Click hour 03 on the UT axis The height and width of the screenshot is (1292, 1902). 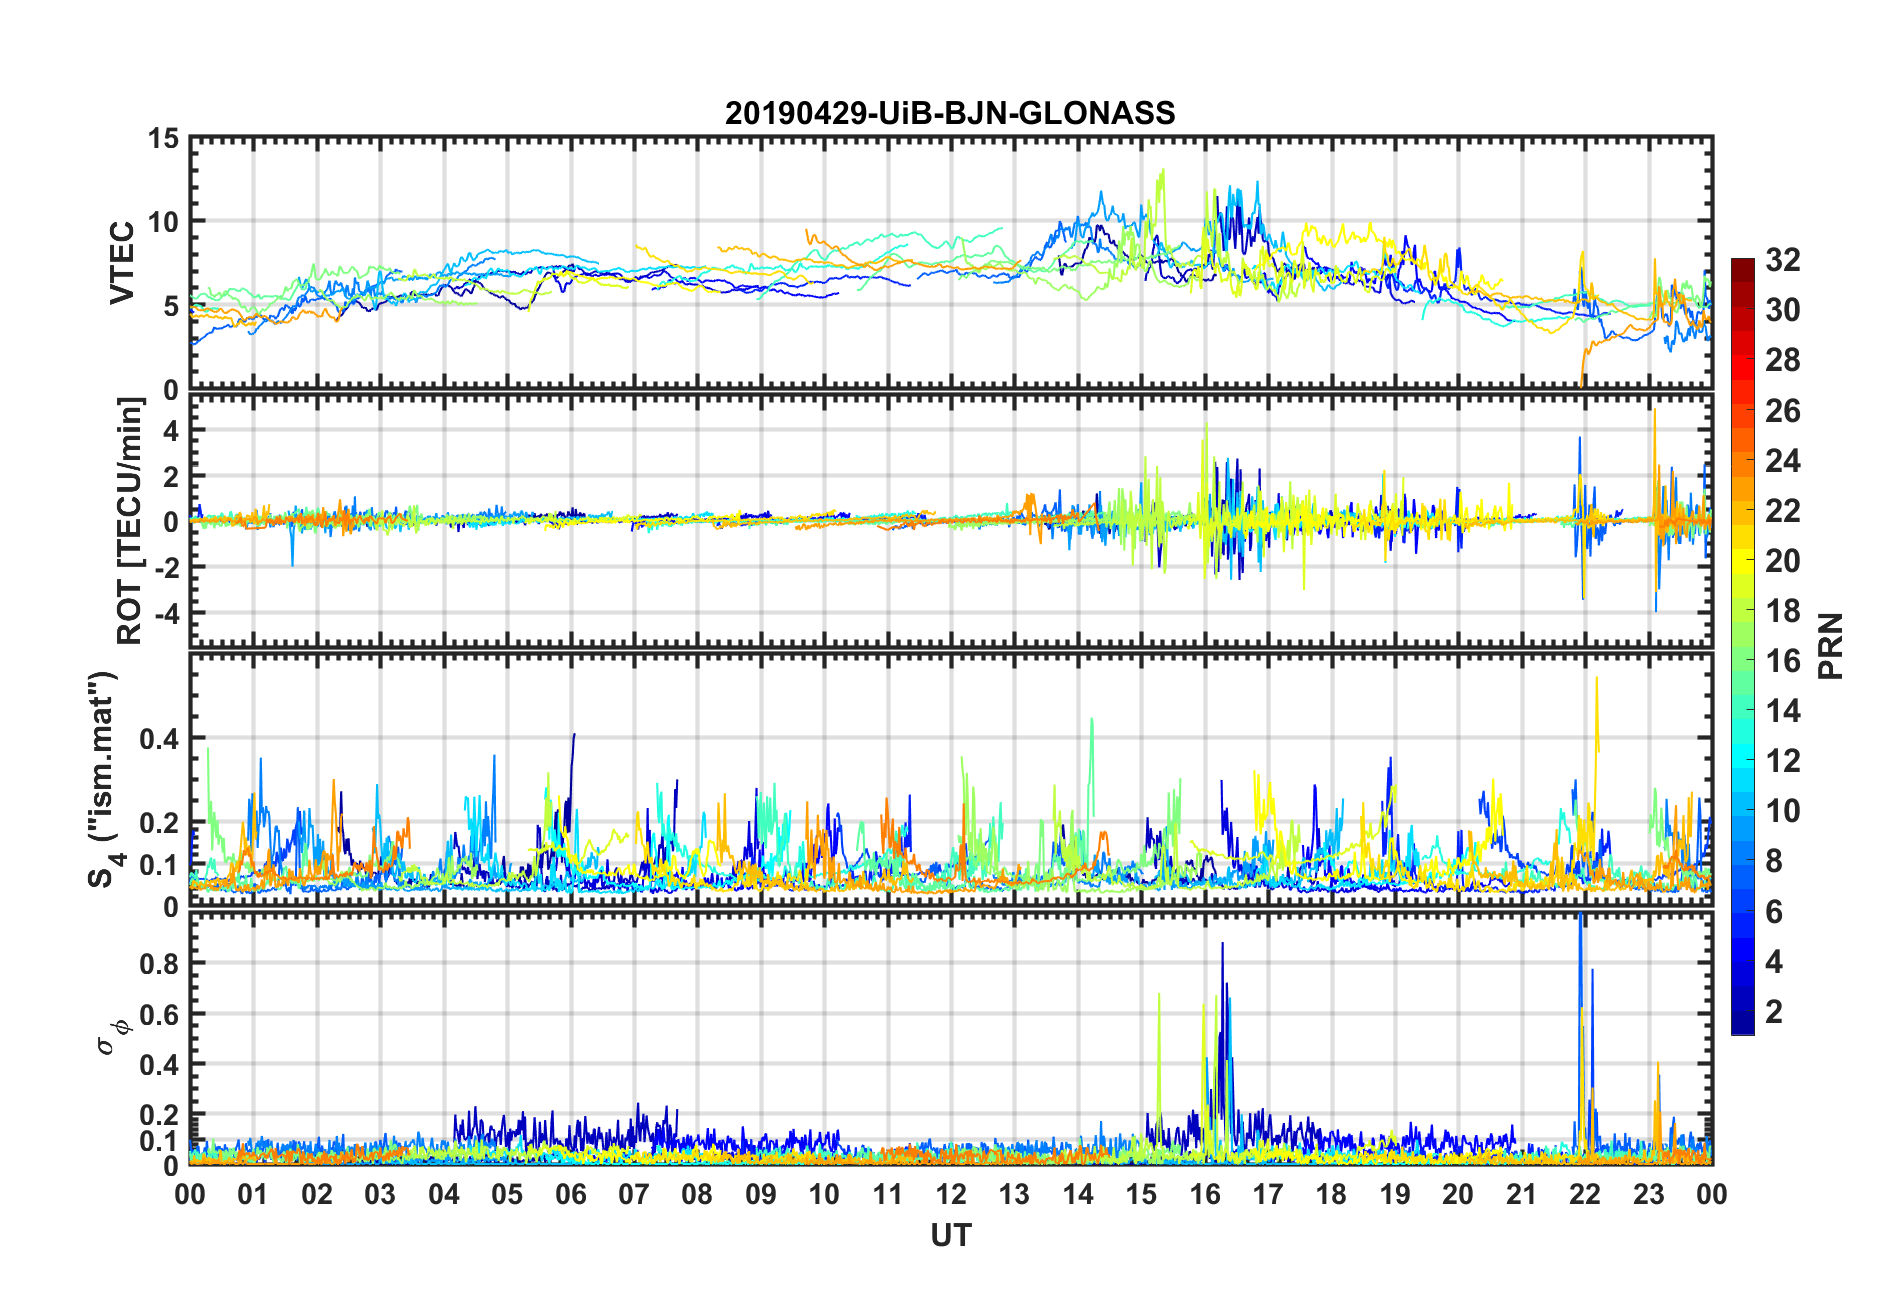(x=380, y=1195)
